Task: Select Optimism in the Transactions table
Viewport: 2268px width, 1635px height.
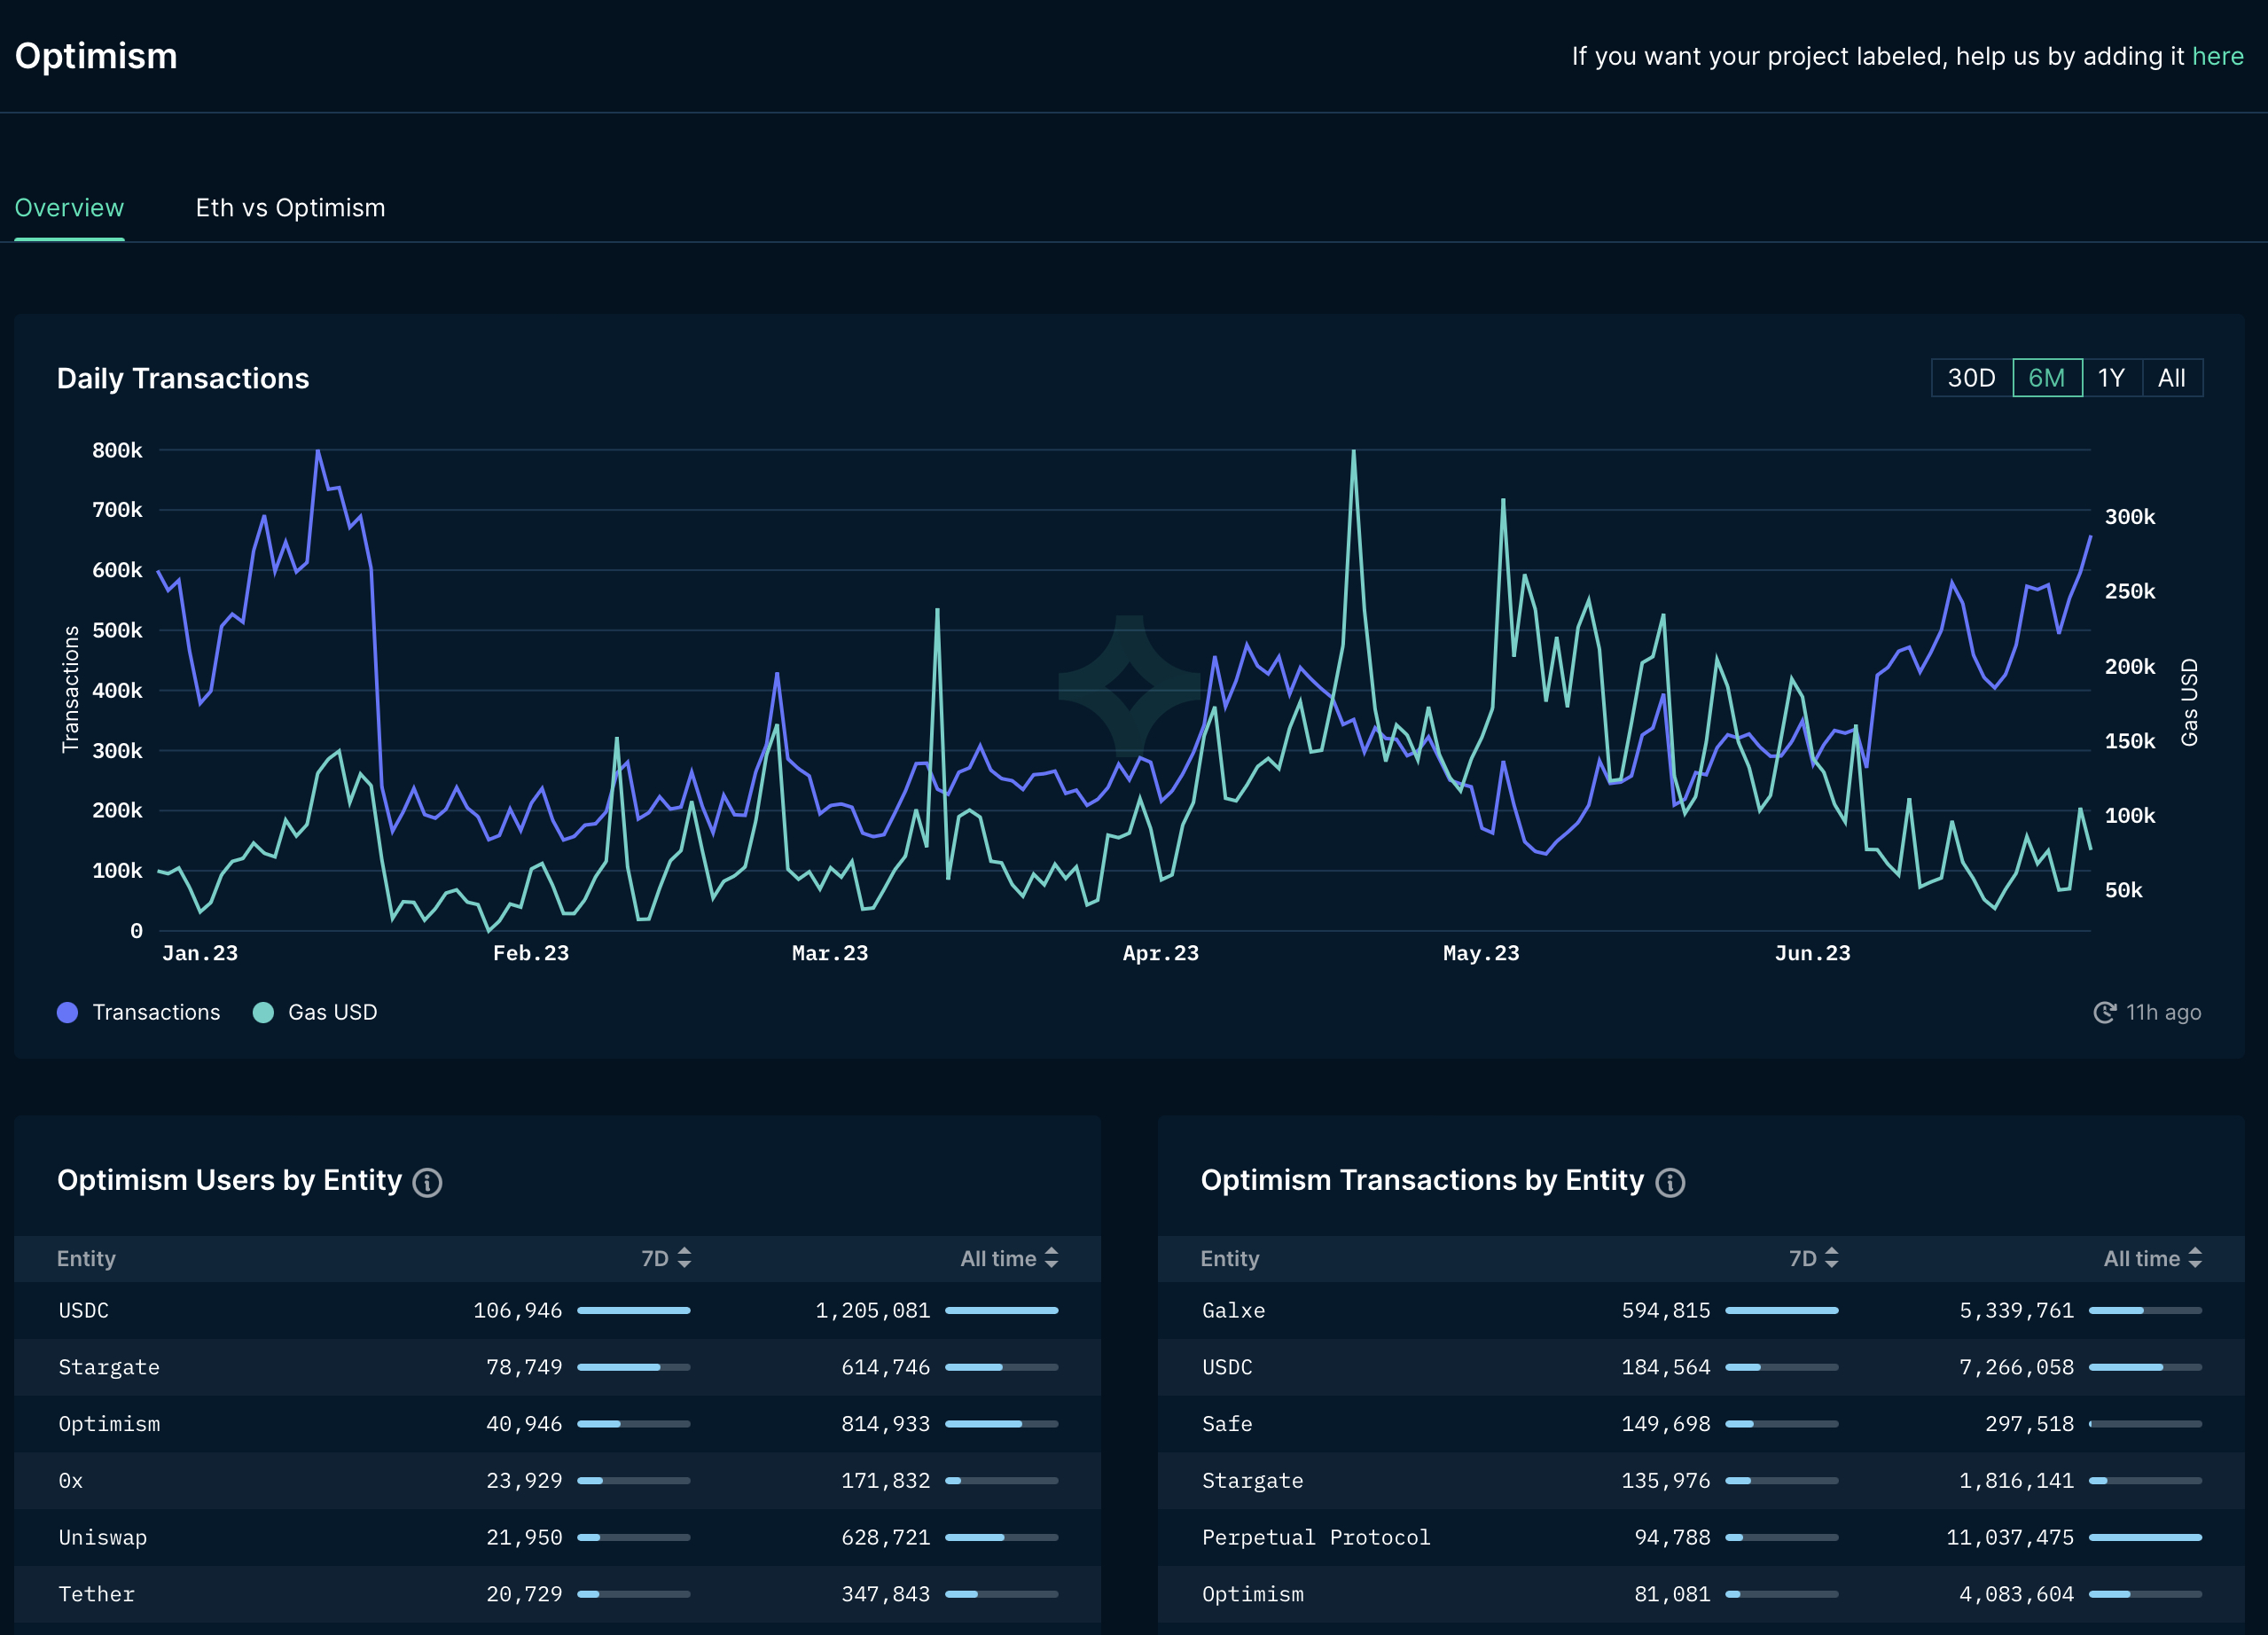Action: (x=1701, y=1594)
